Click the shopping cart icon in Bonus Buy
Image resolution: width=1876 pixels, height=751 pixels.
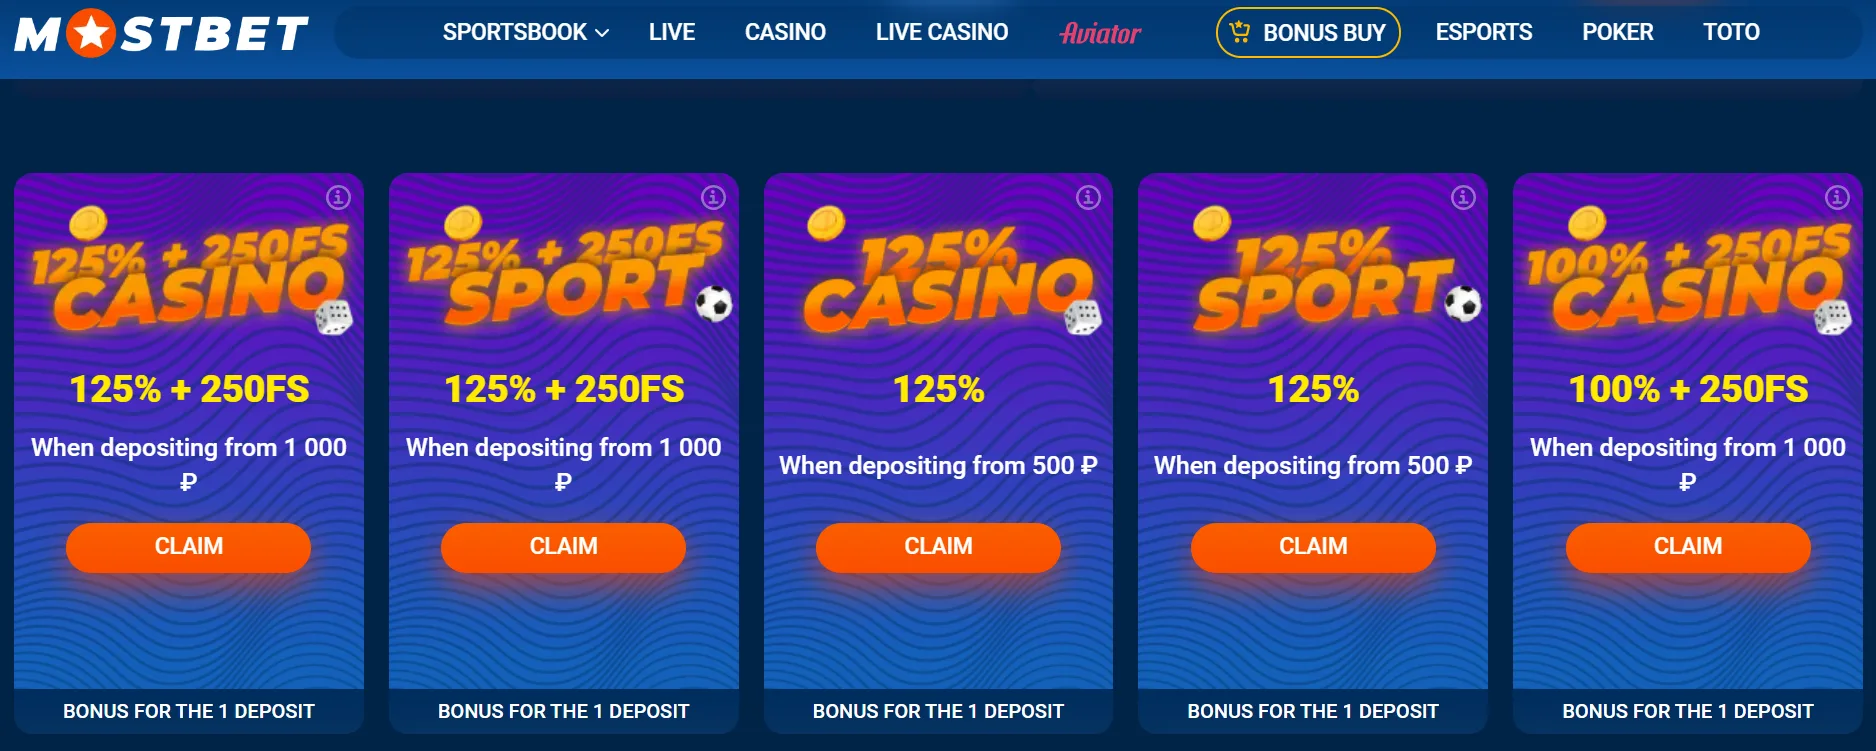coord(1240,31)
